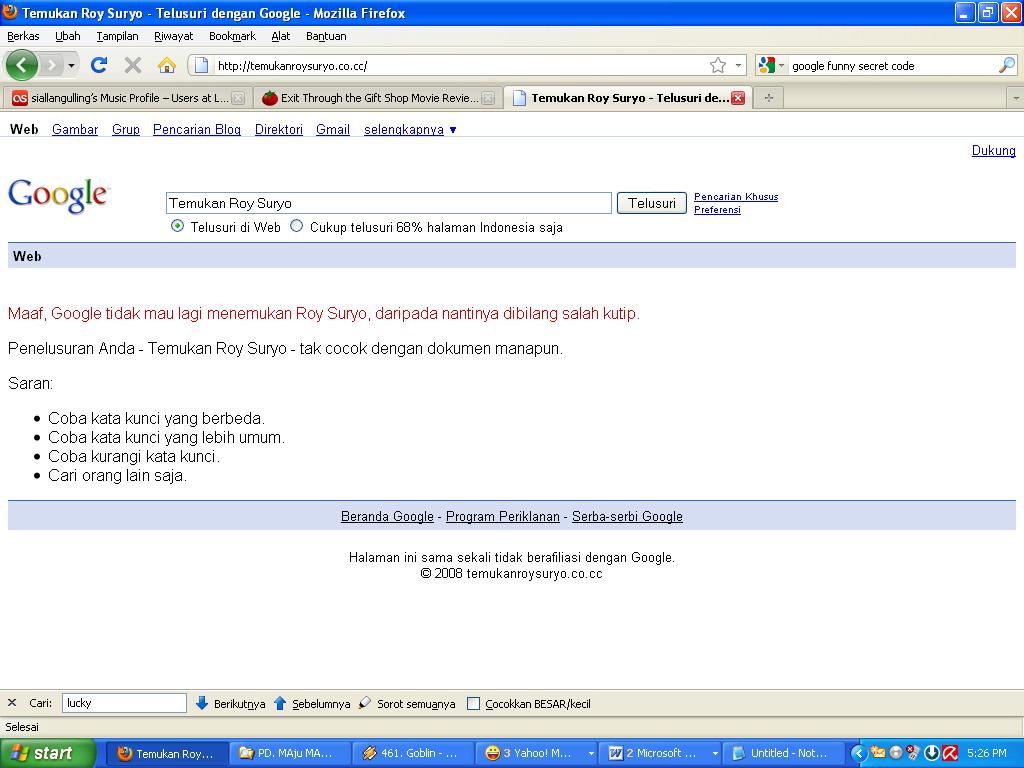The width and height of the screenshot is (1024, 768).
Task: Open a new tab with the plus button
Action: 769,98
